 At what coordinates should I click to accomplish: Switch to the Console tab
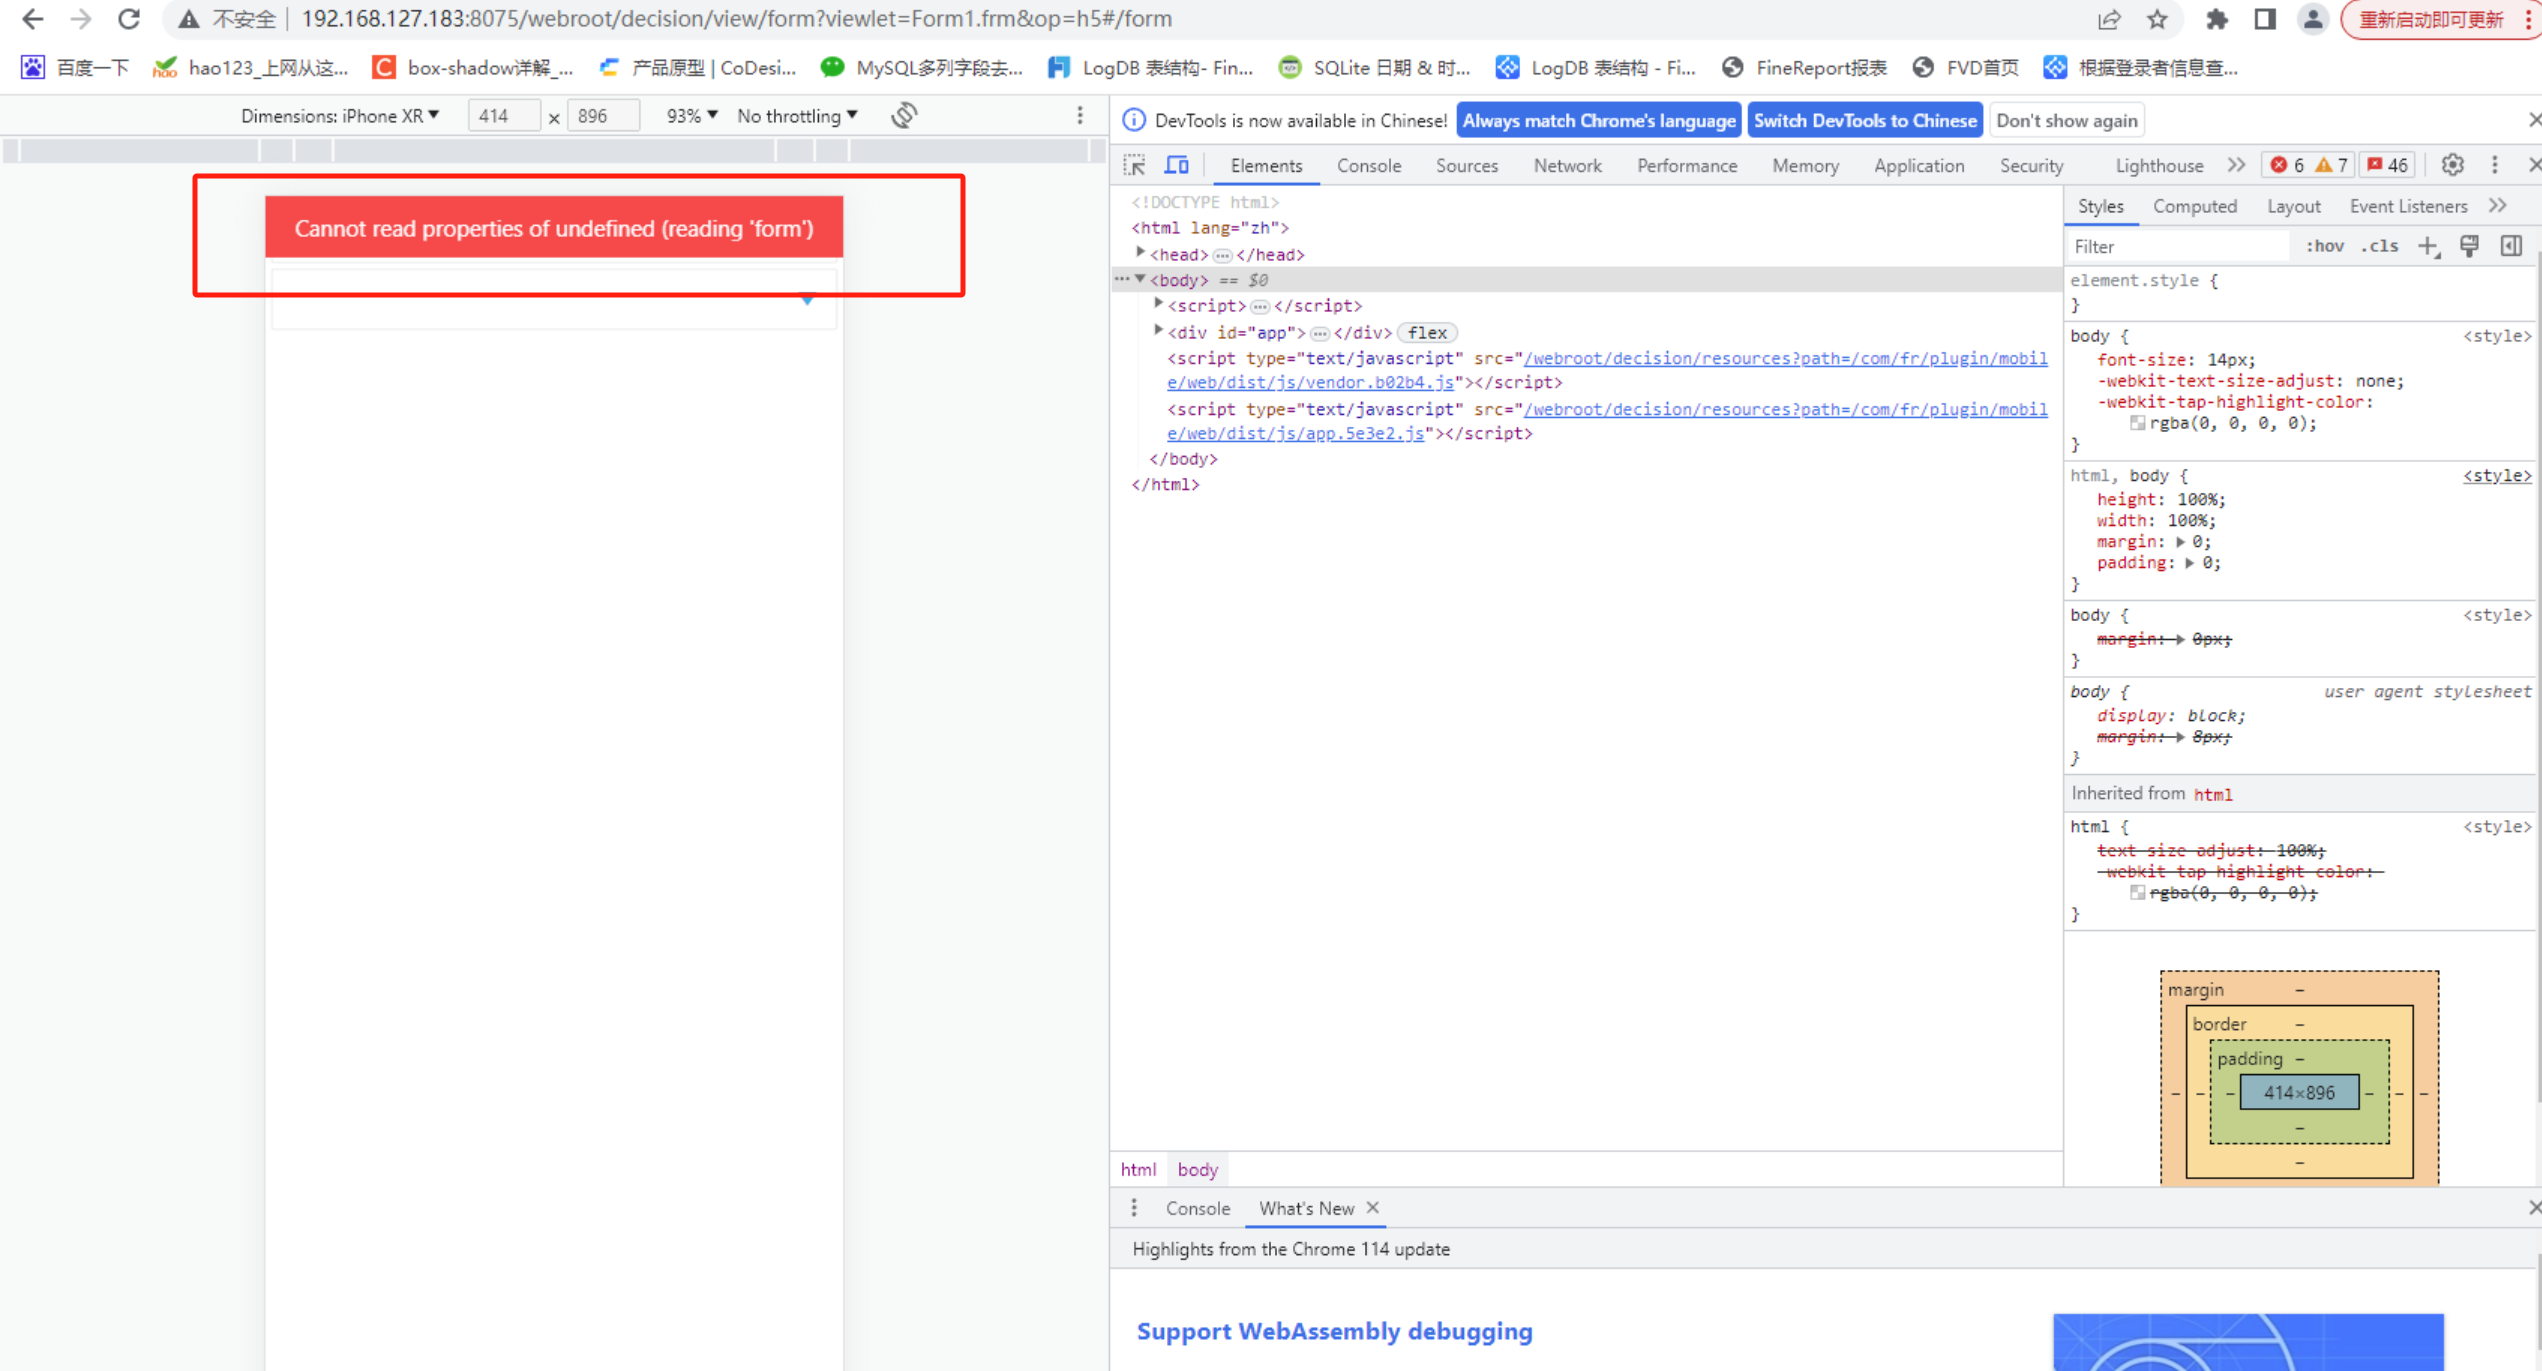[x=1369, y=166]
